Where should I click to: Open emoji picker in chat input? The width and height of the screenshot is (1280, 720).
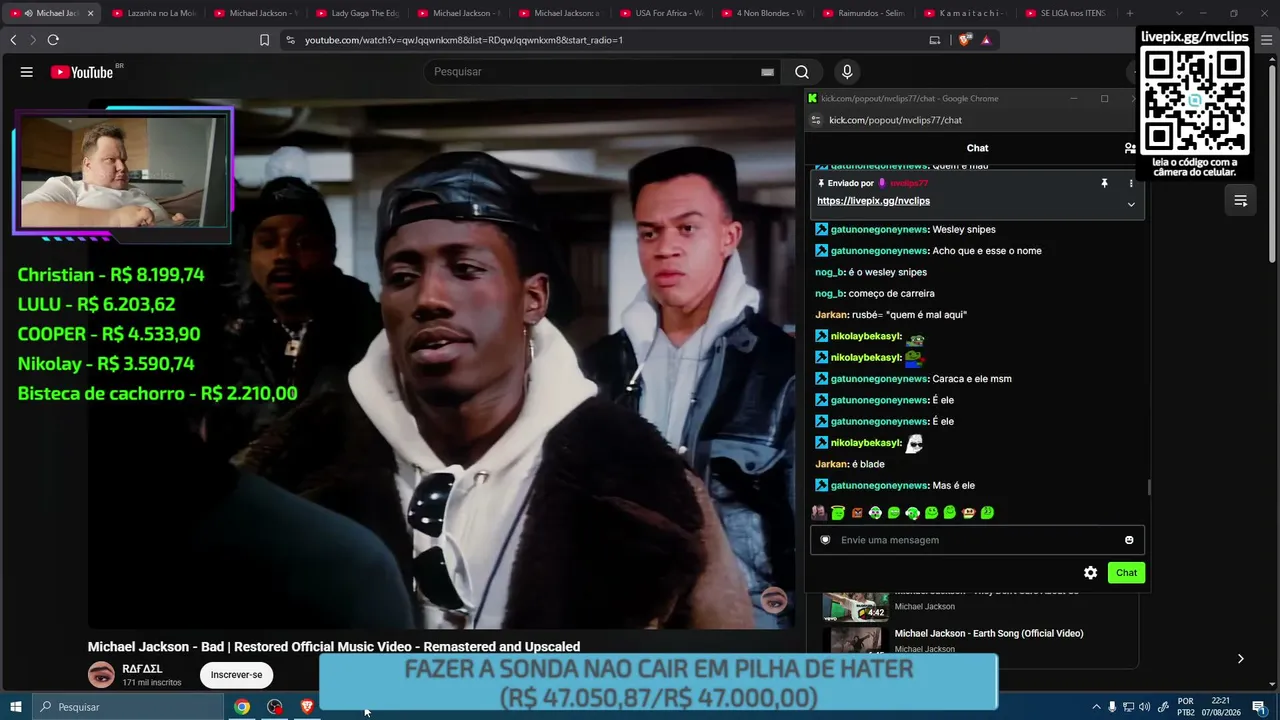(1129, 540)
